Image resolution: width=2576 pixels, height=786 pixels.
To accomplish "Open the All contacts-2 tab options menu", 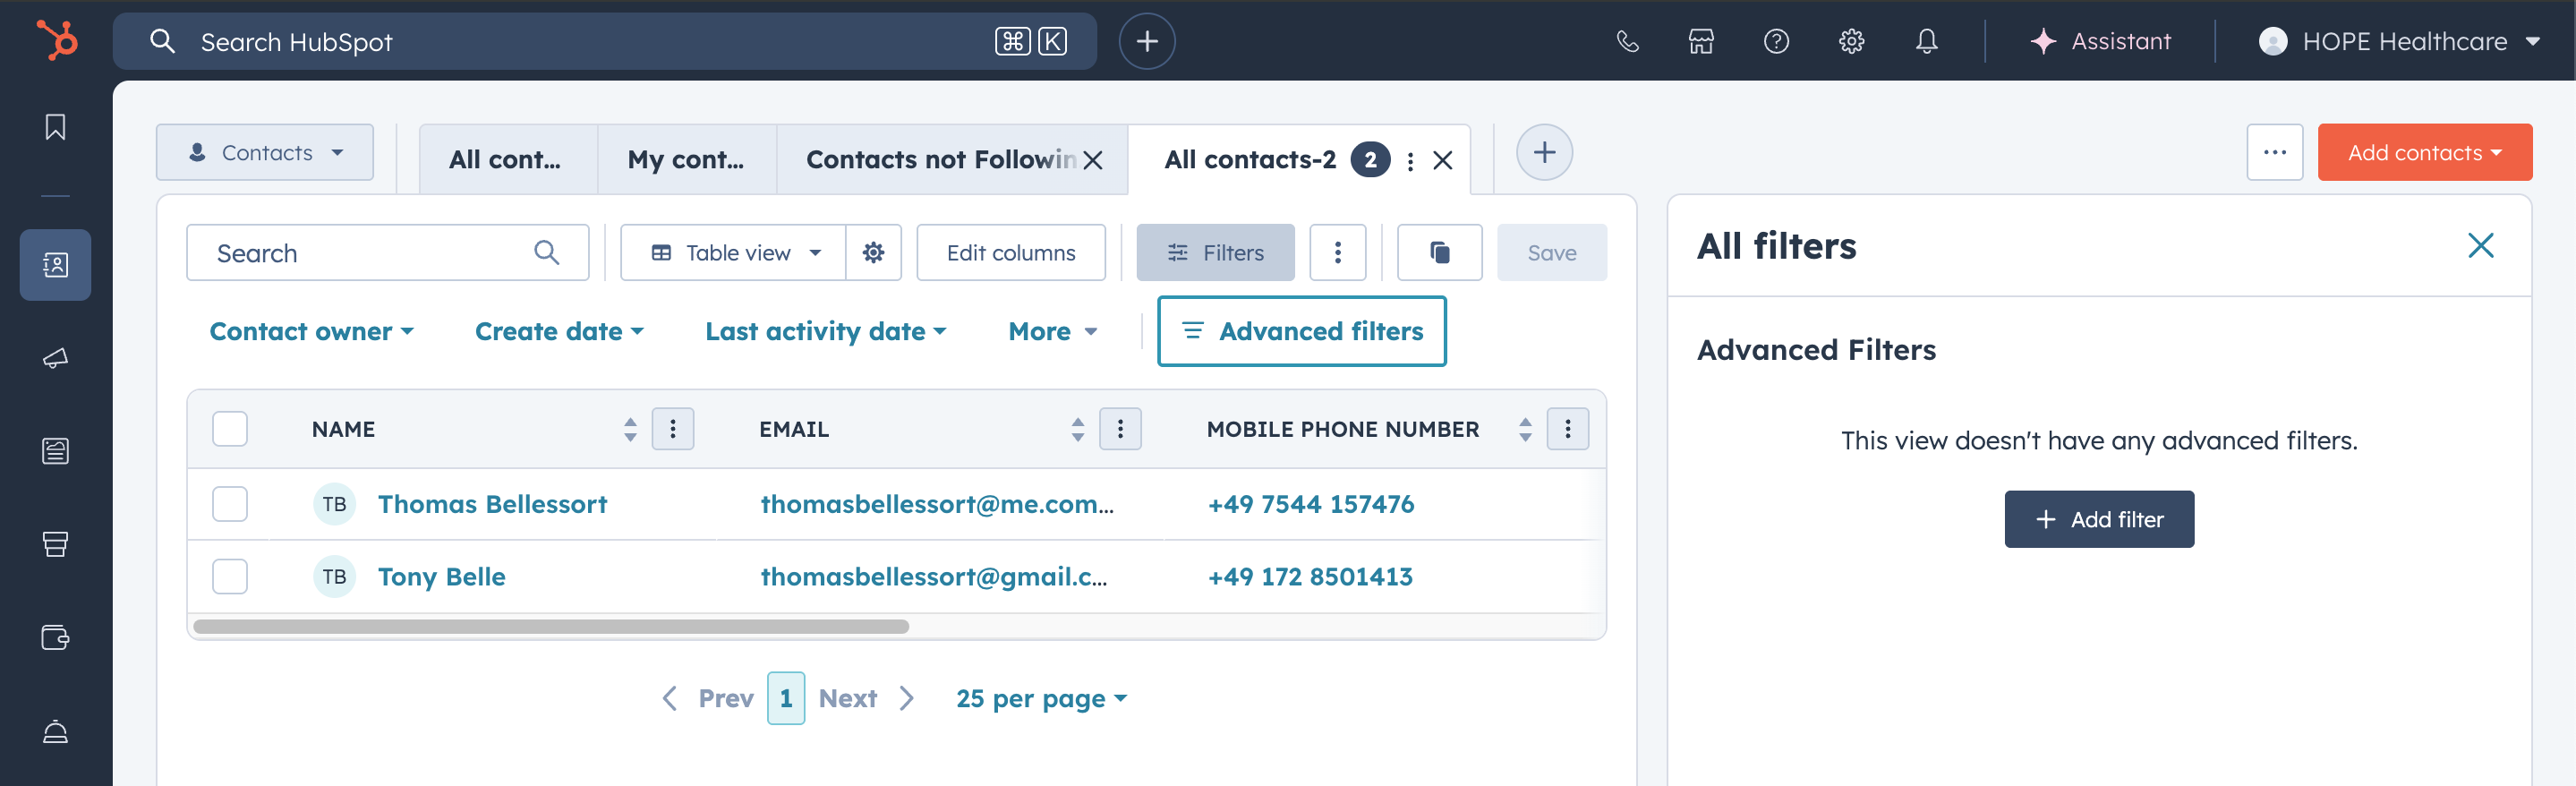I will point(1410,160).
